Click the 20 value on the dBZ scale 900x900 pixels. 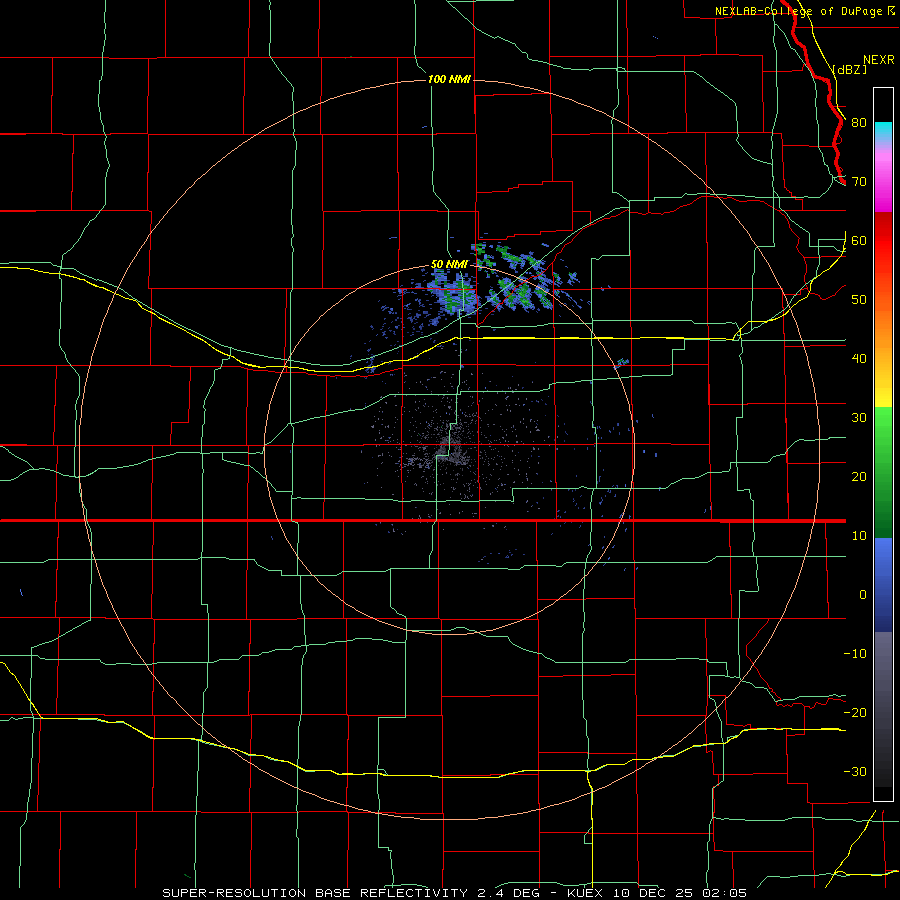(x=859, y=477)
